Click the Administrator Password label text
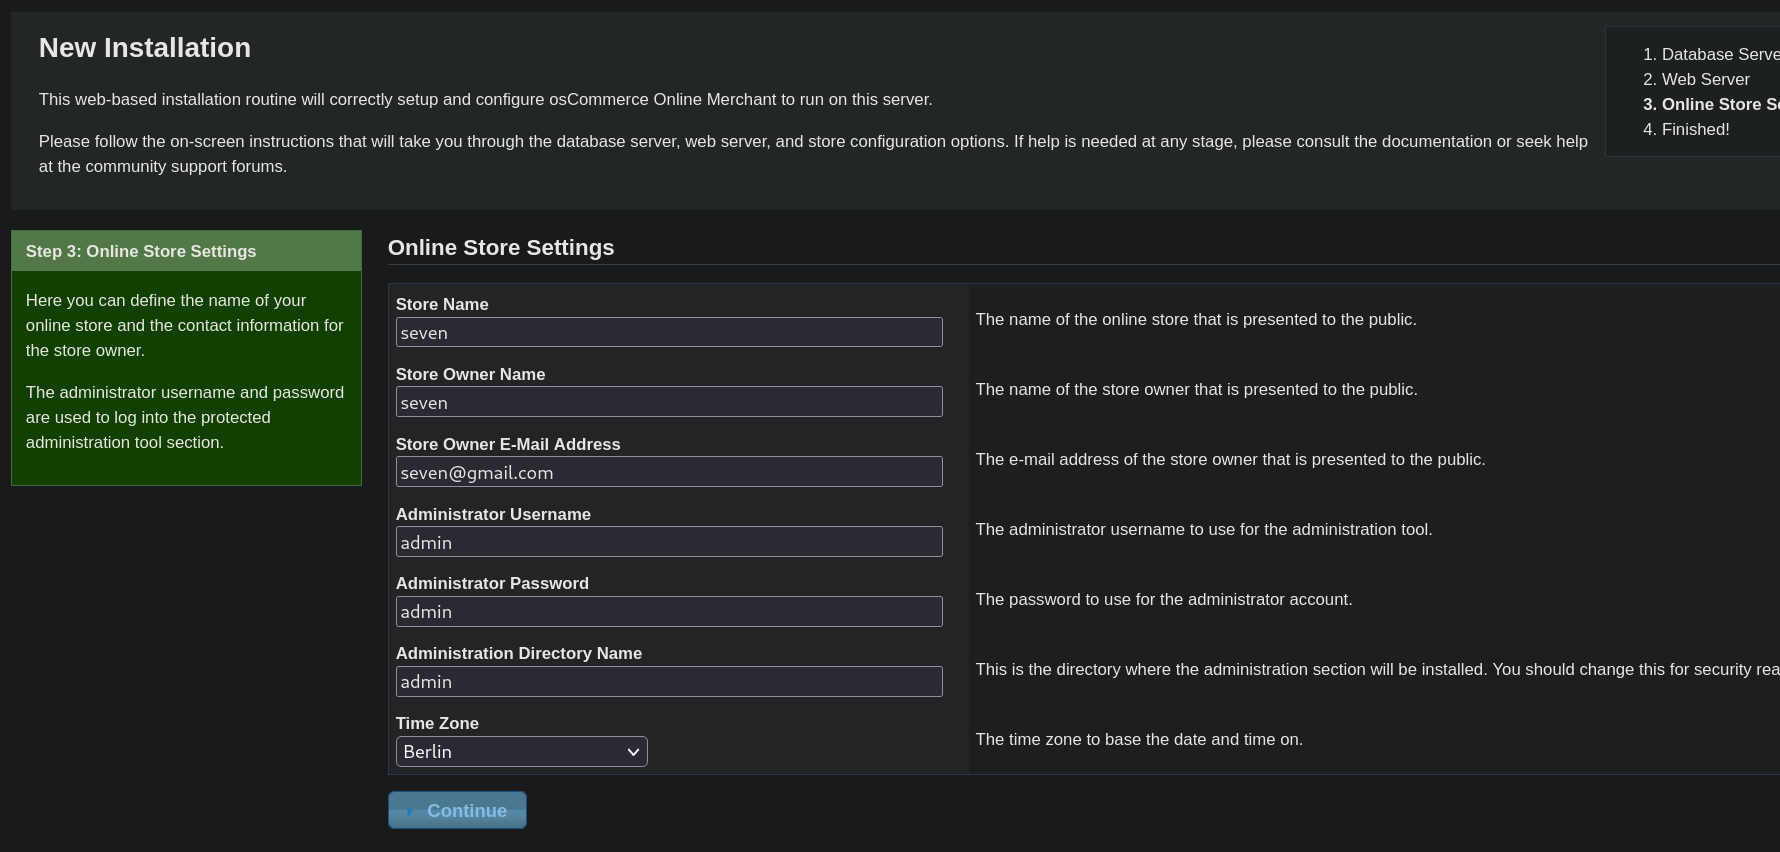1780x852 pixels. (492, 584)
